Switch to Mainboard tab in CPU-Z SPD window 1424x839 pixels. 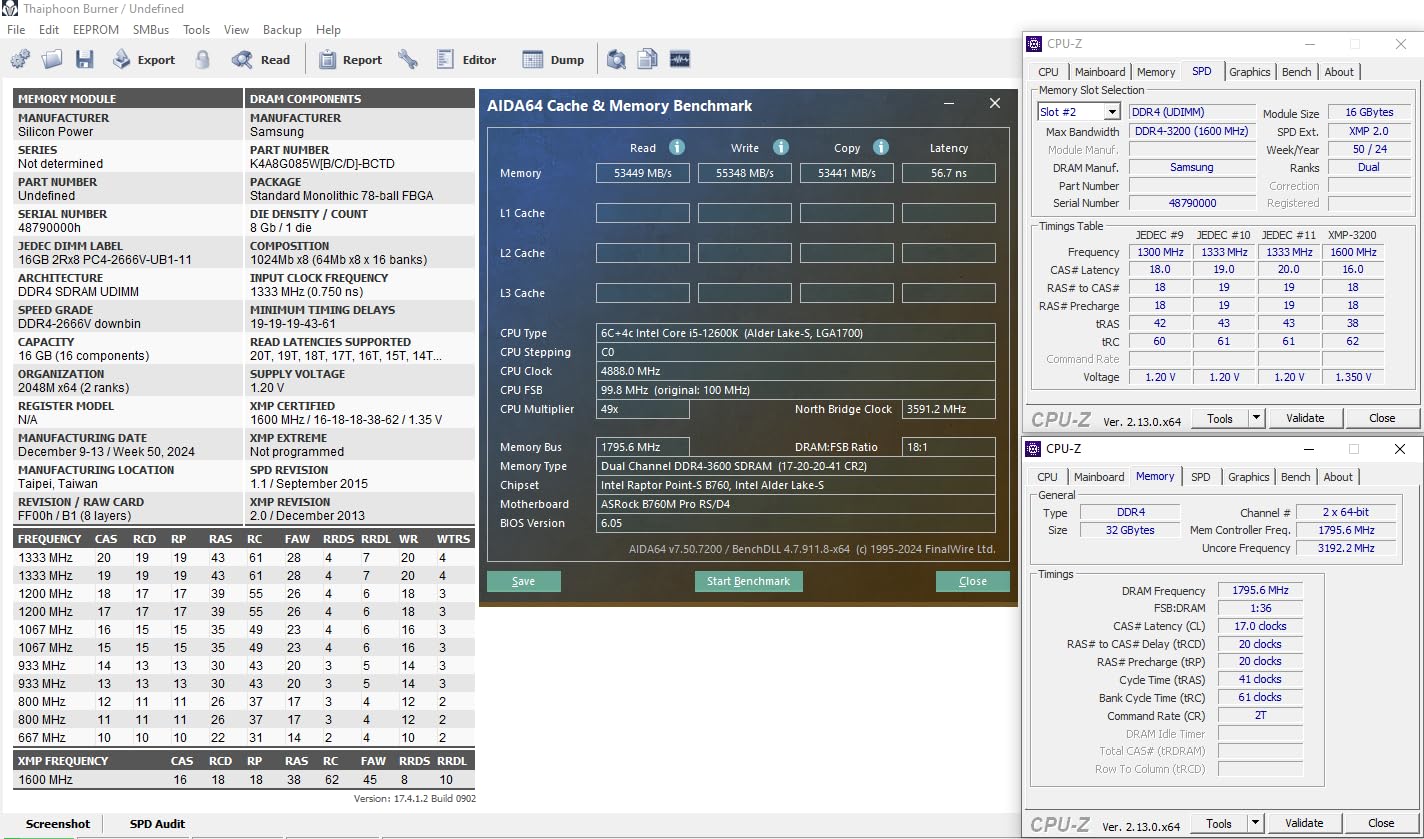(1100, 72)
